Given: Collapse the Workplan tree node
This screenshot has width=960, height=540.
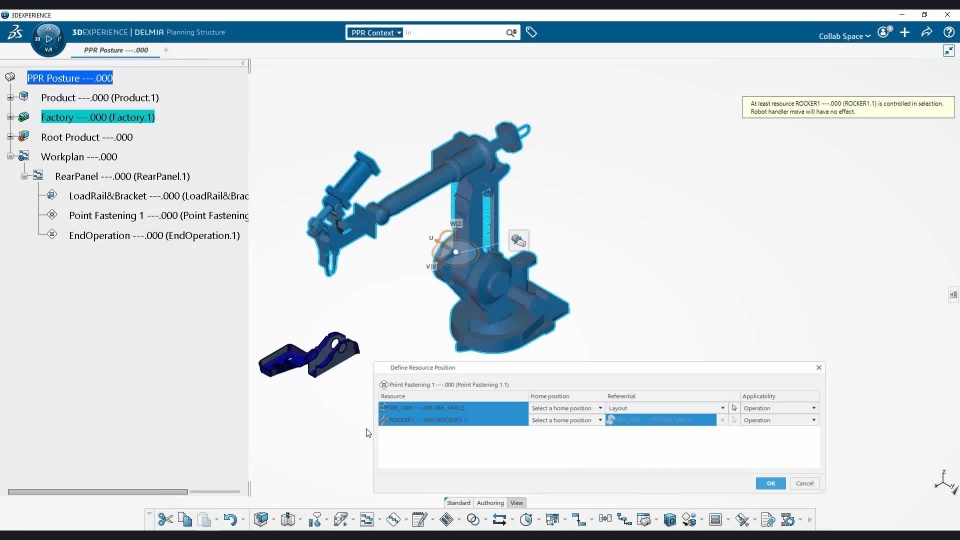Looking at the screenshot, I should 10,157.
